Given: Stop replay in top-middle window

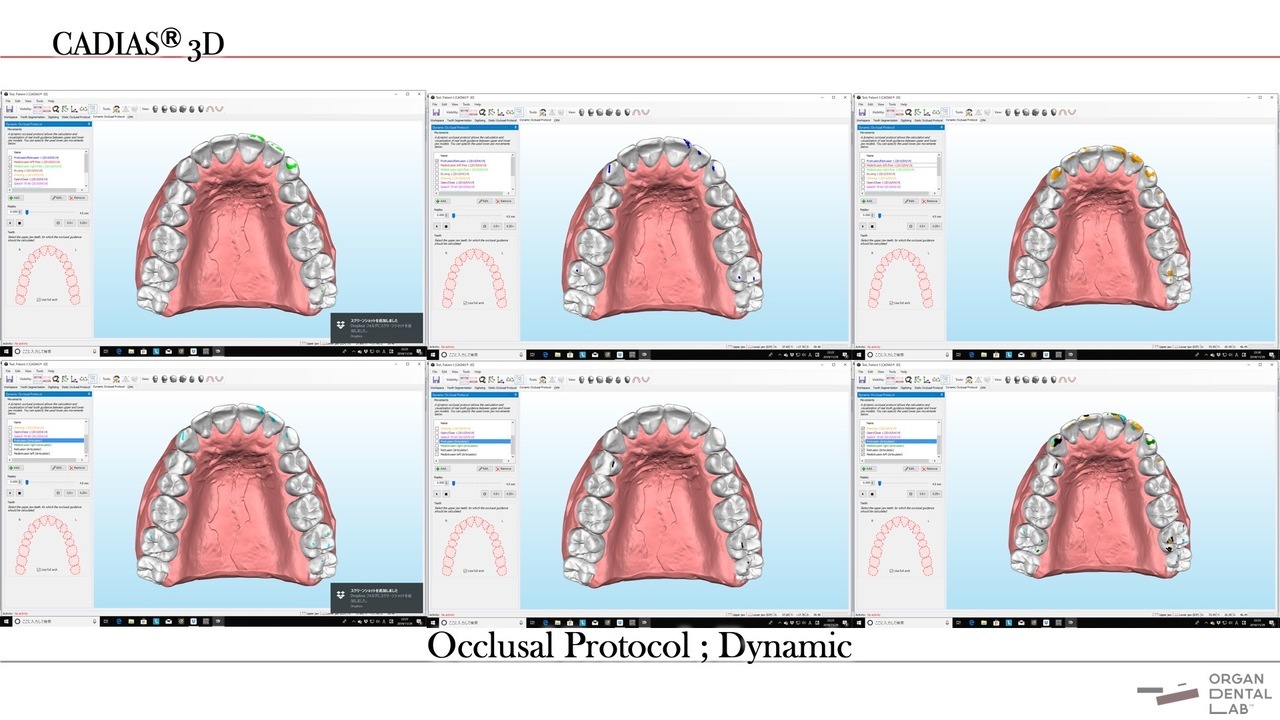Looking at the screenshot, I should coord(446,226).
